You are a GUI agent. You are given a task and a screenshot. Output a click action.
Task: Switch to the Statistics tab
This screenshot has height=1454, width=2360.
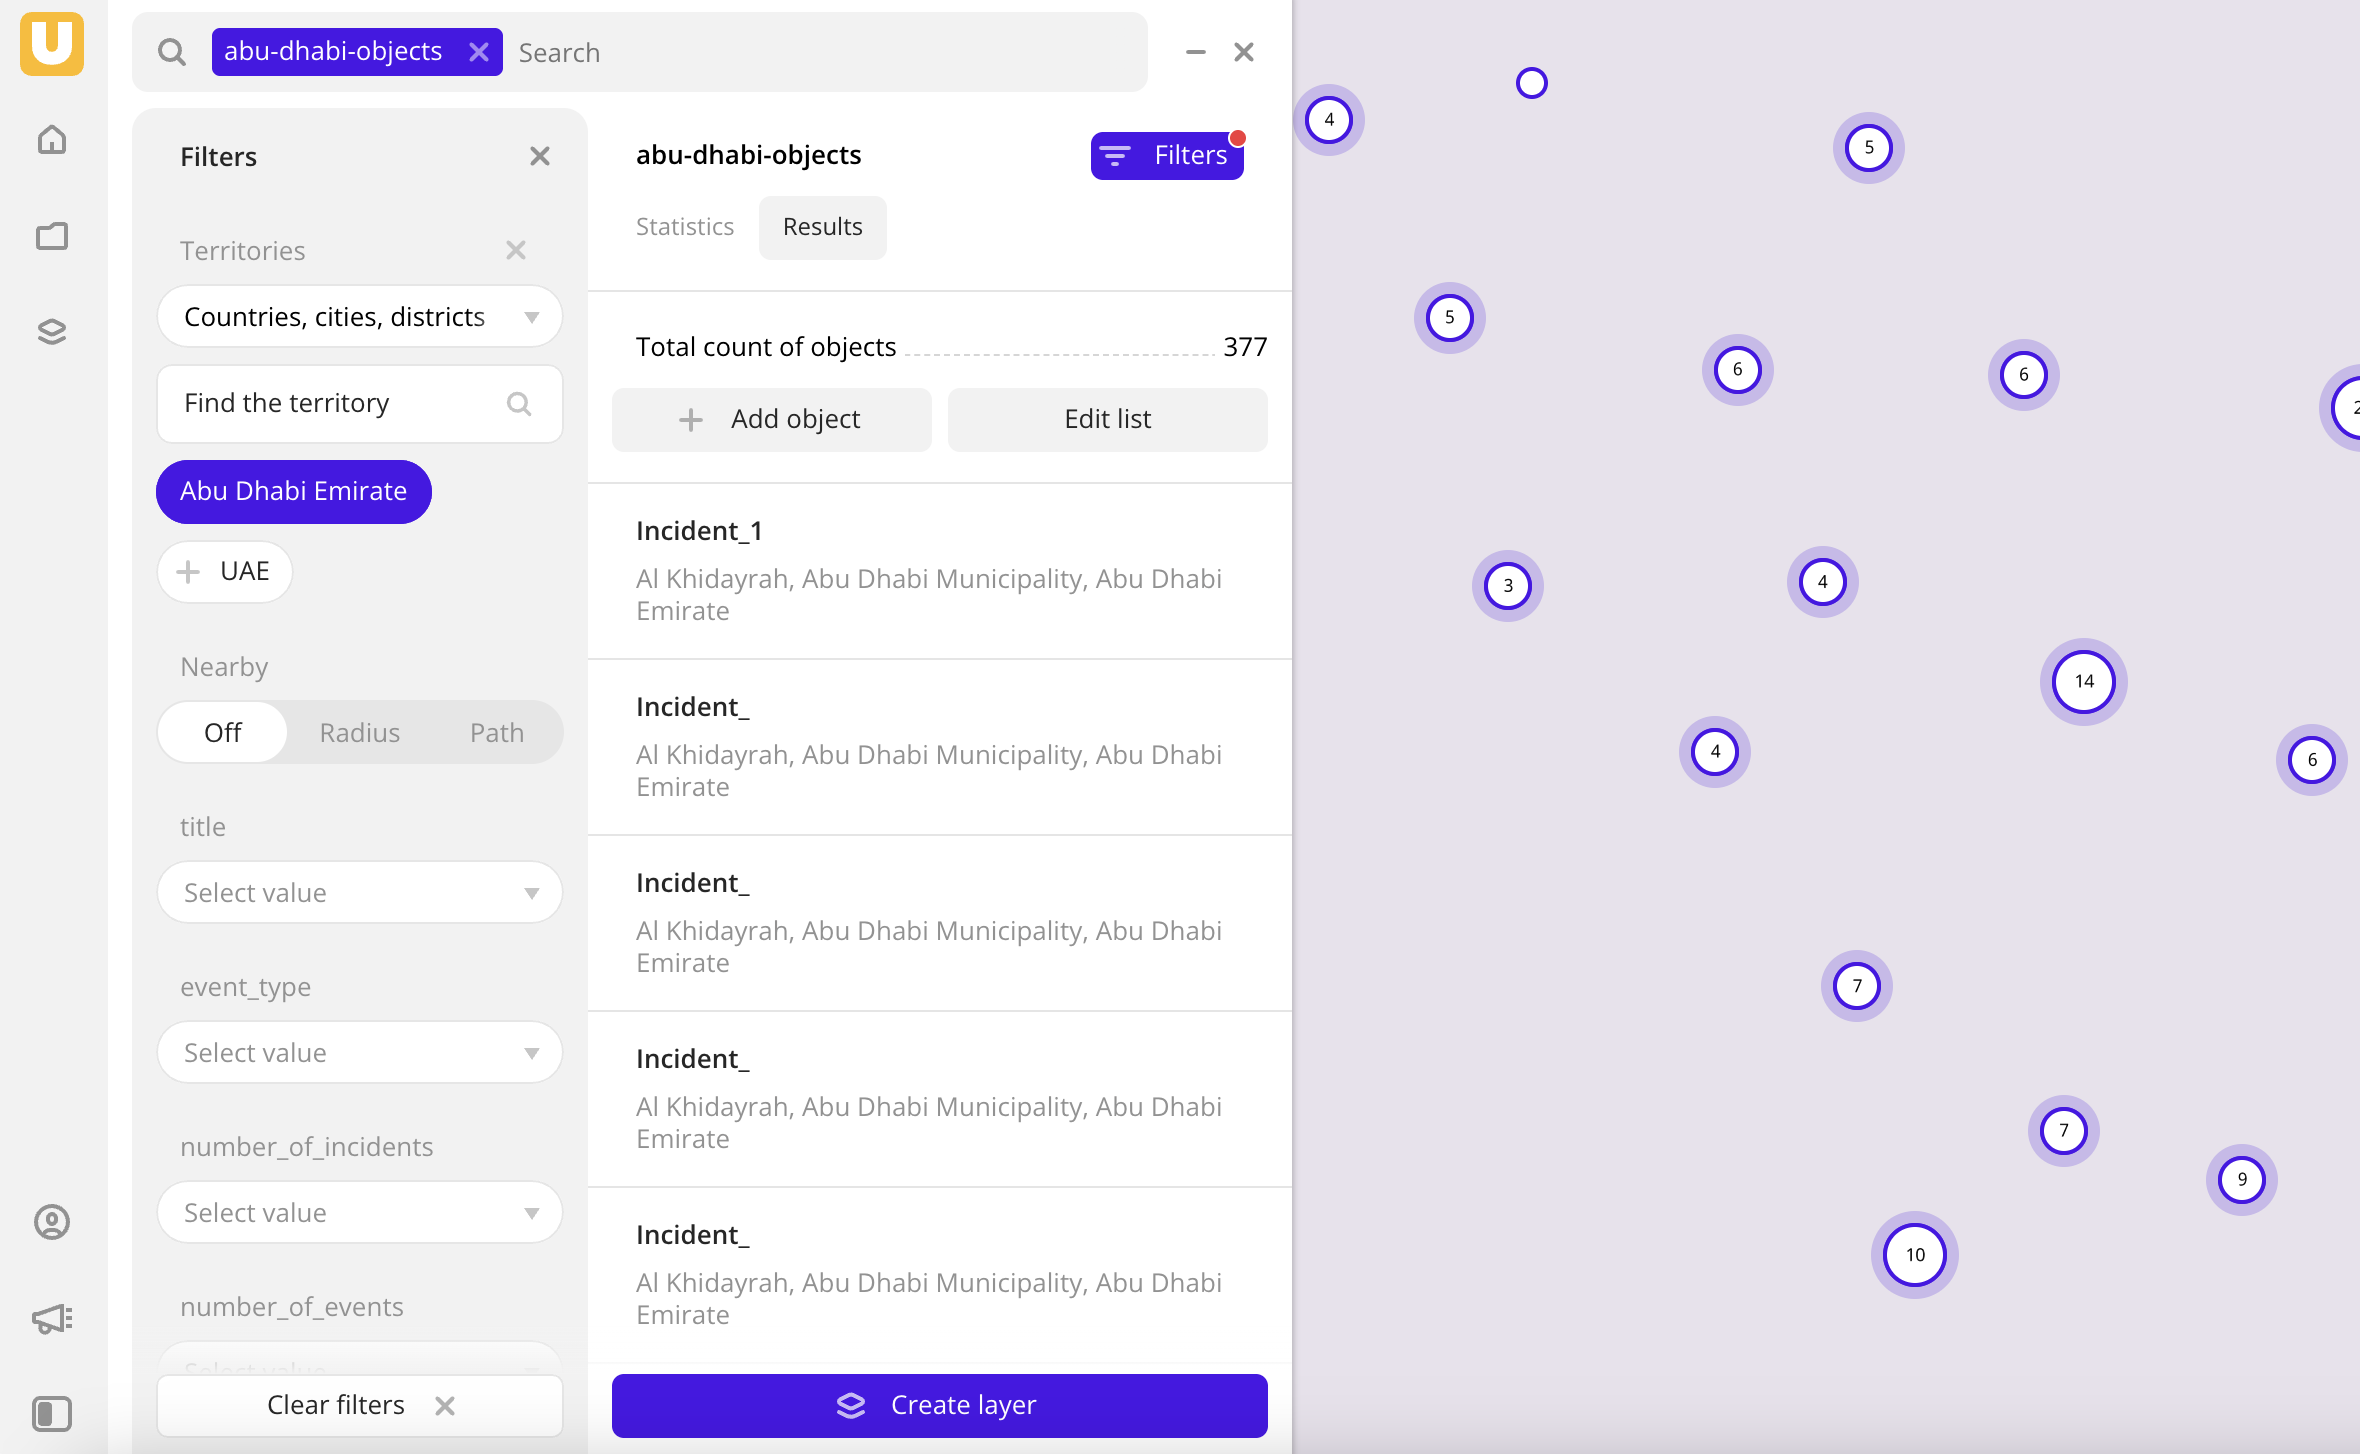click(686, 226)
